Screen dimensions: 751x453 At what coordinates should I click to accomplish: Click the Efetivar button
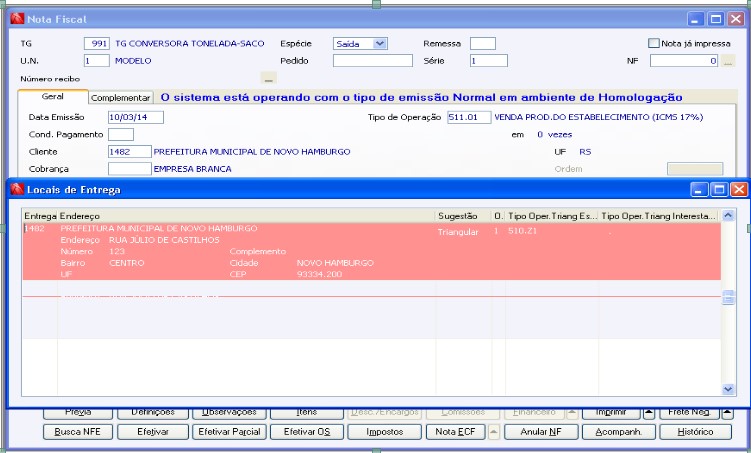click(x=153, y=432)
